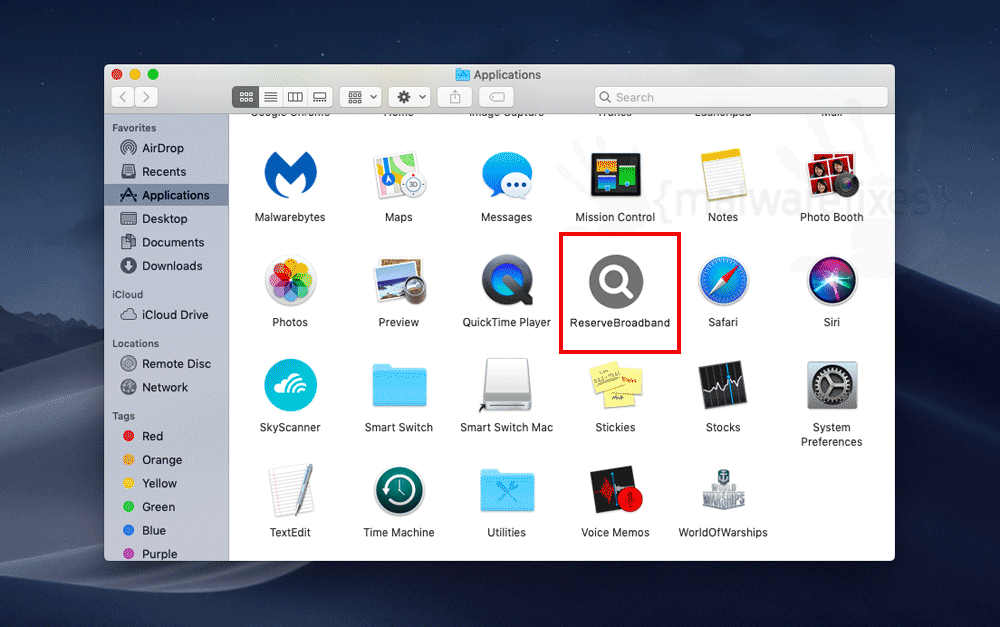Filter by the Yellow tag
The width and height of the screenshot is (1000, 627).
point(166,483)
